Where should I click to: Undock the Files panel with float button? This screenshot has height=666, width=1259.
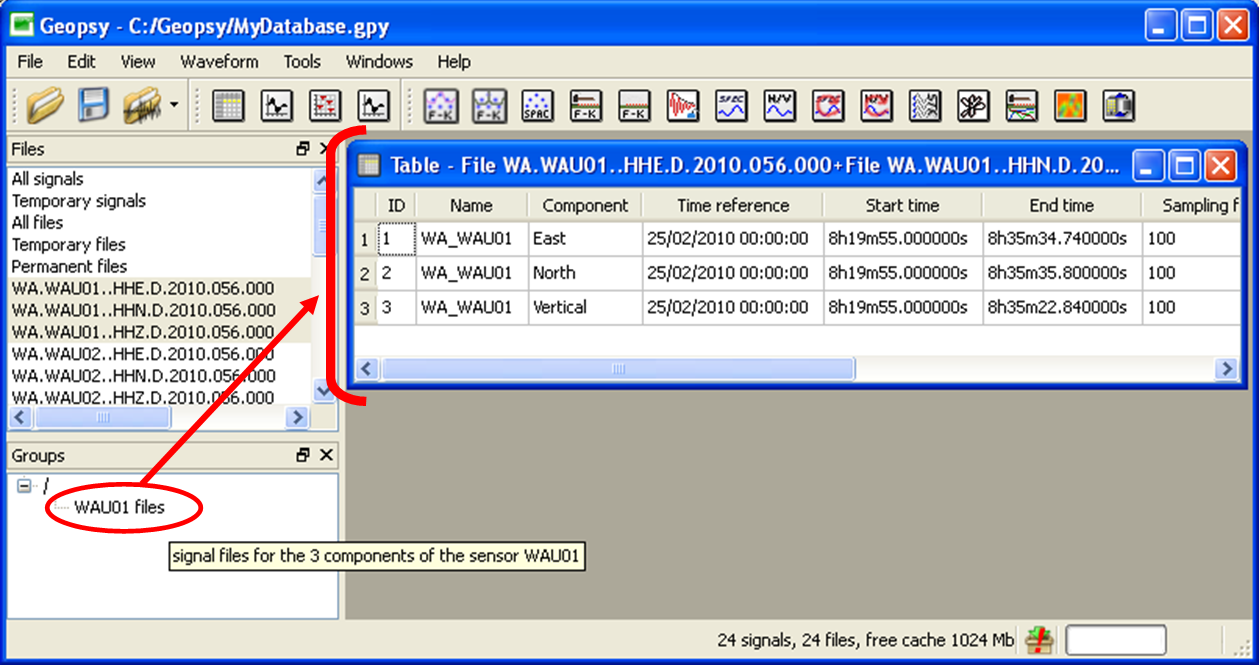pyautogui.click(x=303, y=149)
